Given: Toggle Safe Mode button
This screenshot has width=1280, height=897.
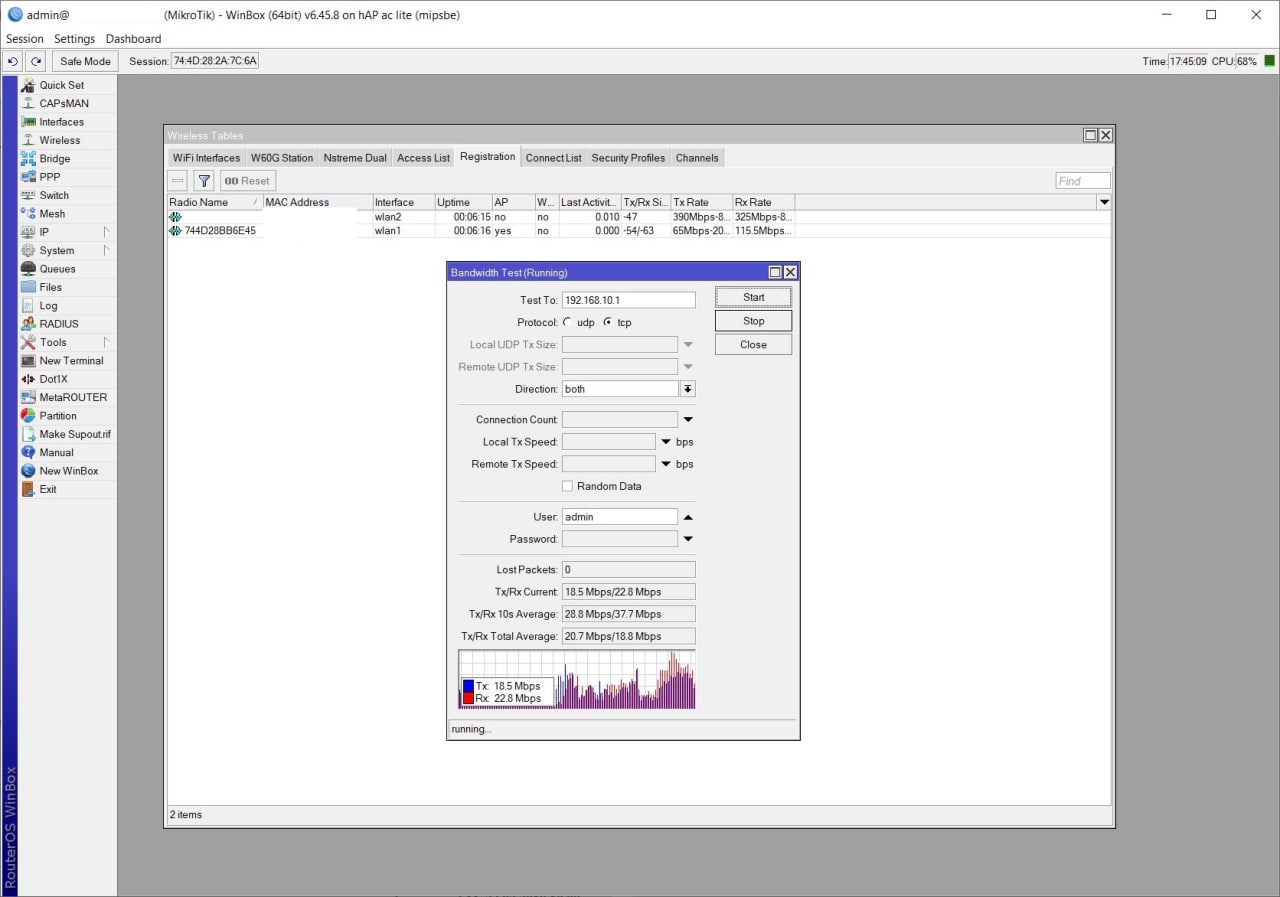Looking at the screenshot, I should click(x=85, y=61).
